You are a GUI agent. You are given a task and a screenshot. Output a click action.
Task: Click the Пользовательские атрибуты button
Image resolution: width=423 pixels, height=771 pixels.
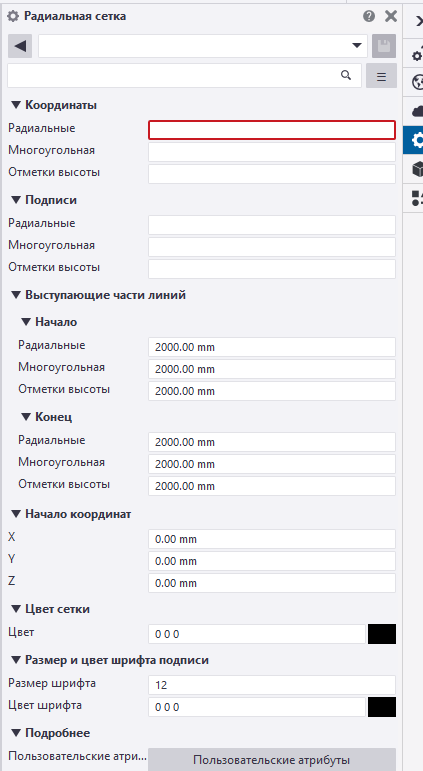tap(272, 760)
